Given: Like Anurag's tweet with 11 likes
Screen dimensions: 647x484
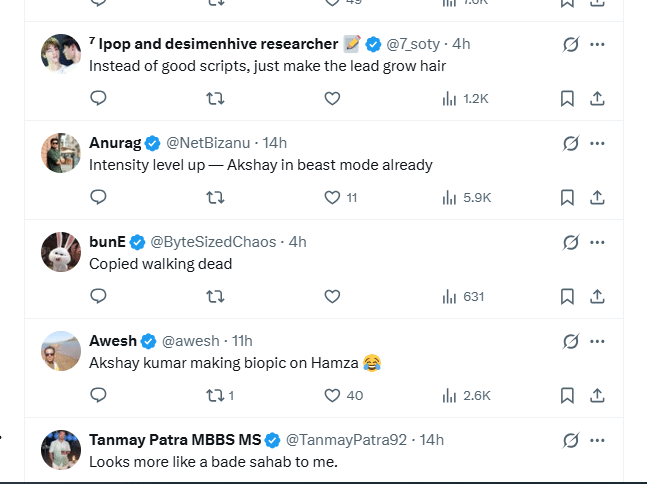Looking at the screenshot, I should point(333,198).
